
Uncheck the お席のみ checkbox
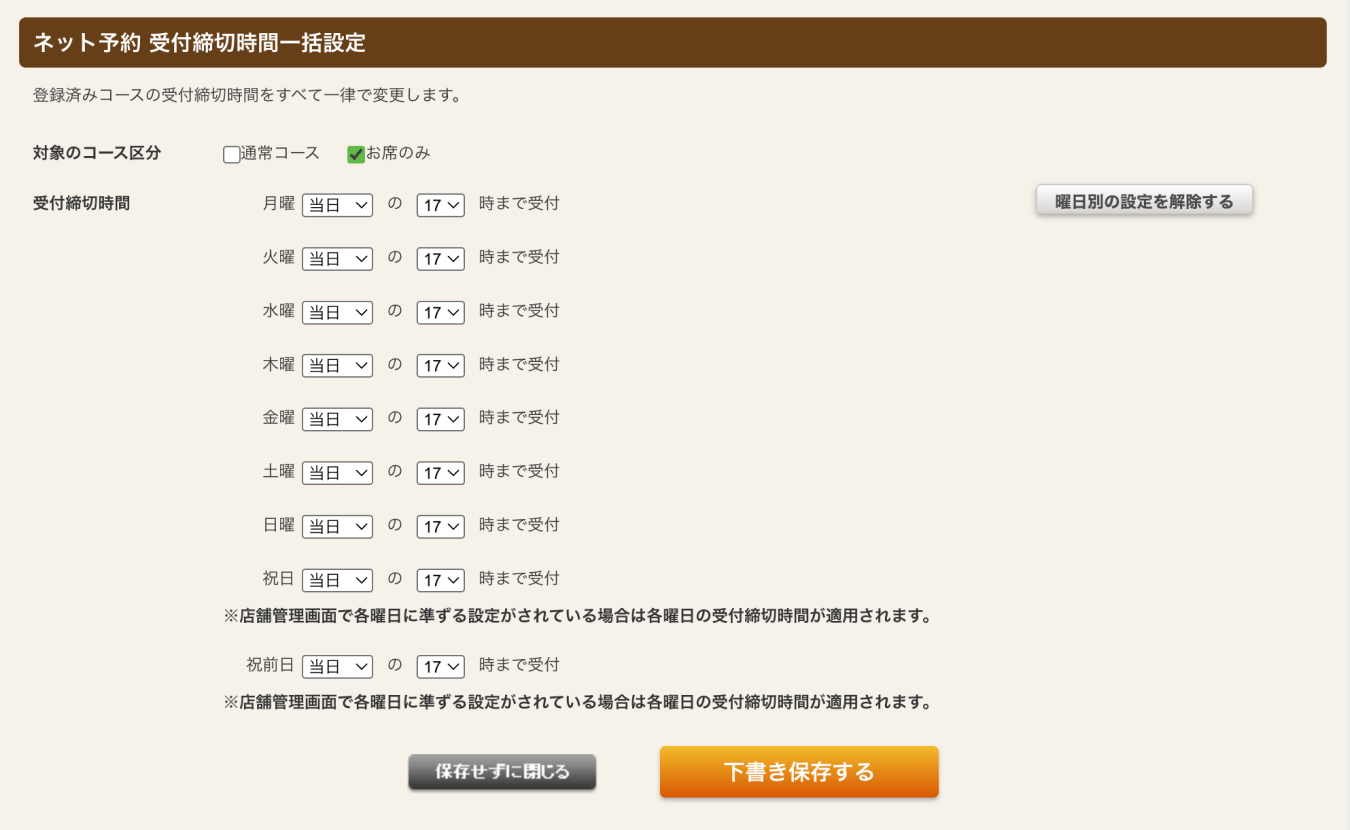point(355,155)
